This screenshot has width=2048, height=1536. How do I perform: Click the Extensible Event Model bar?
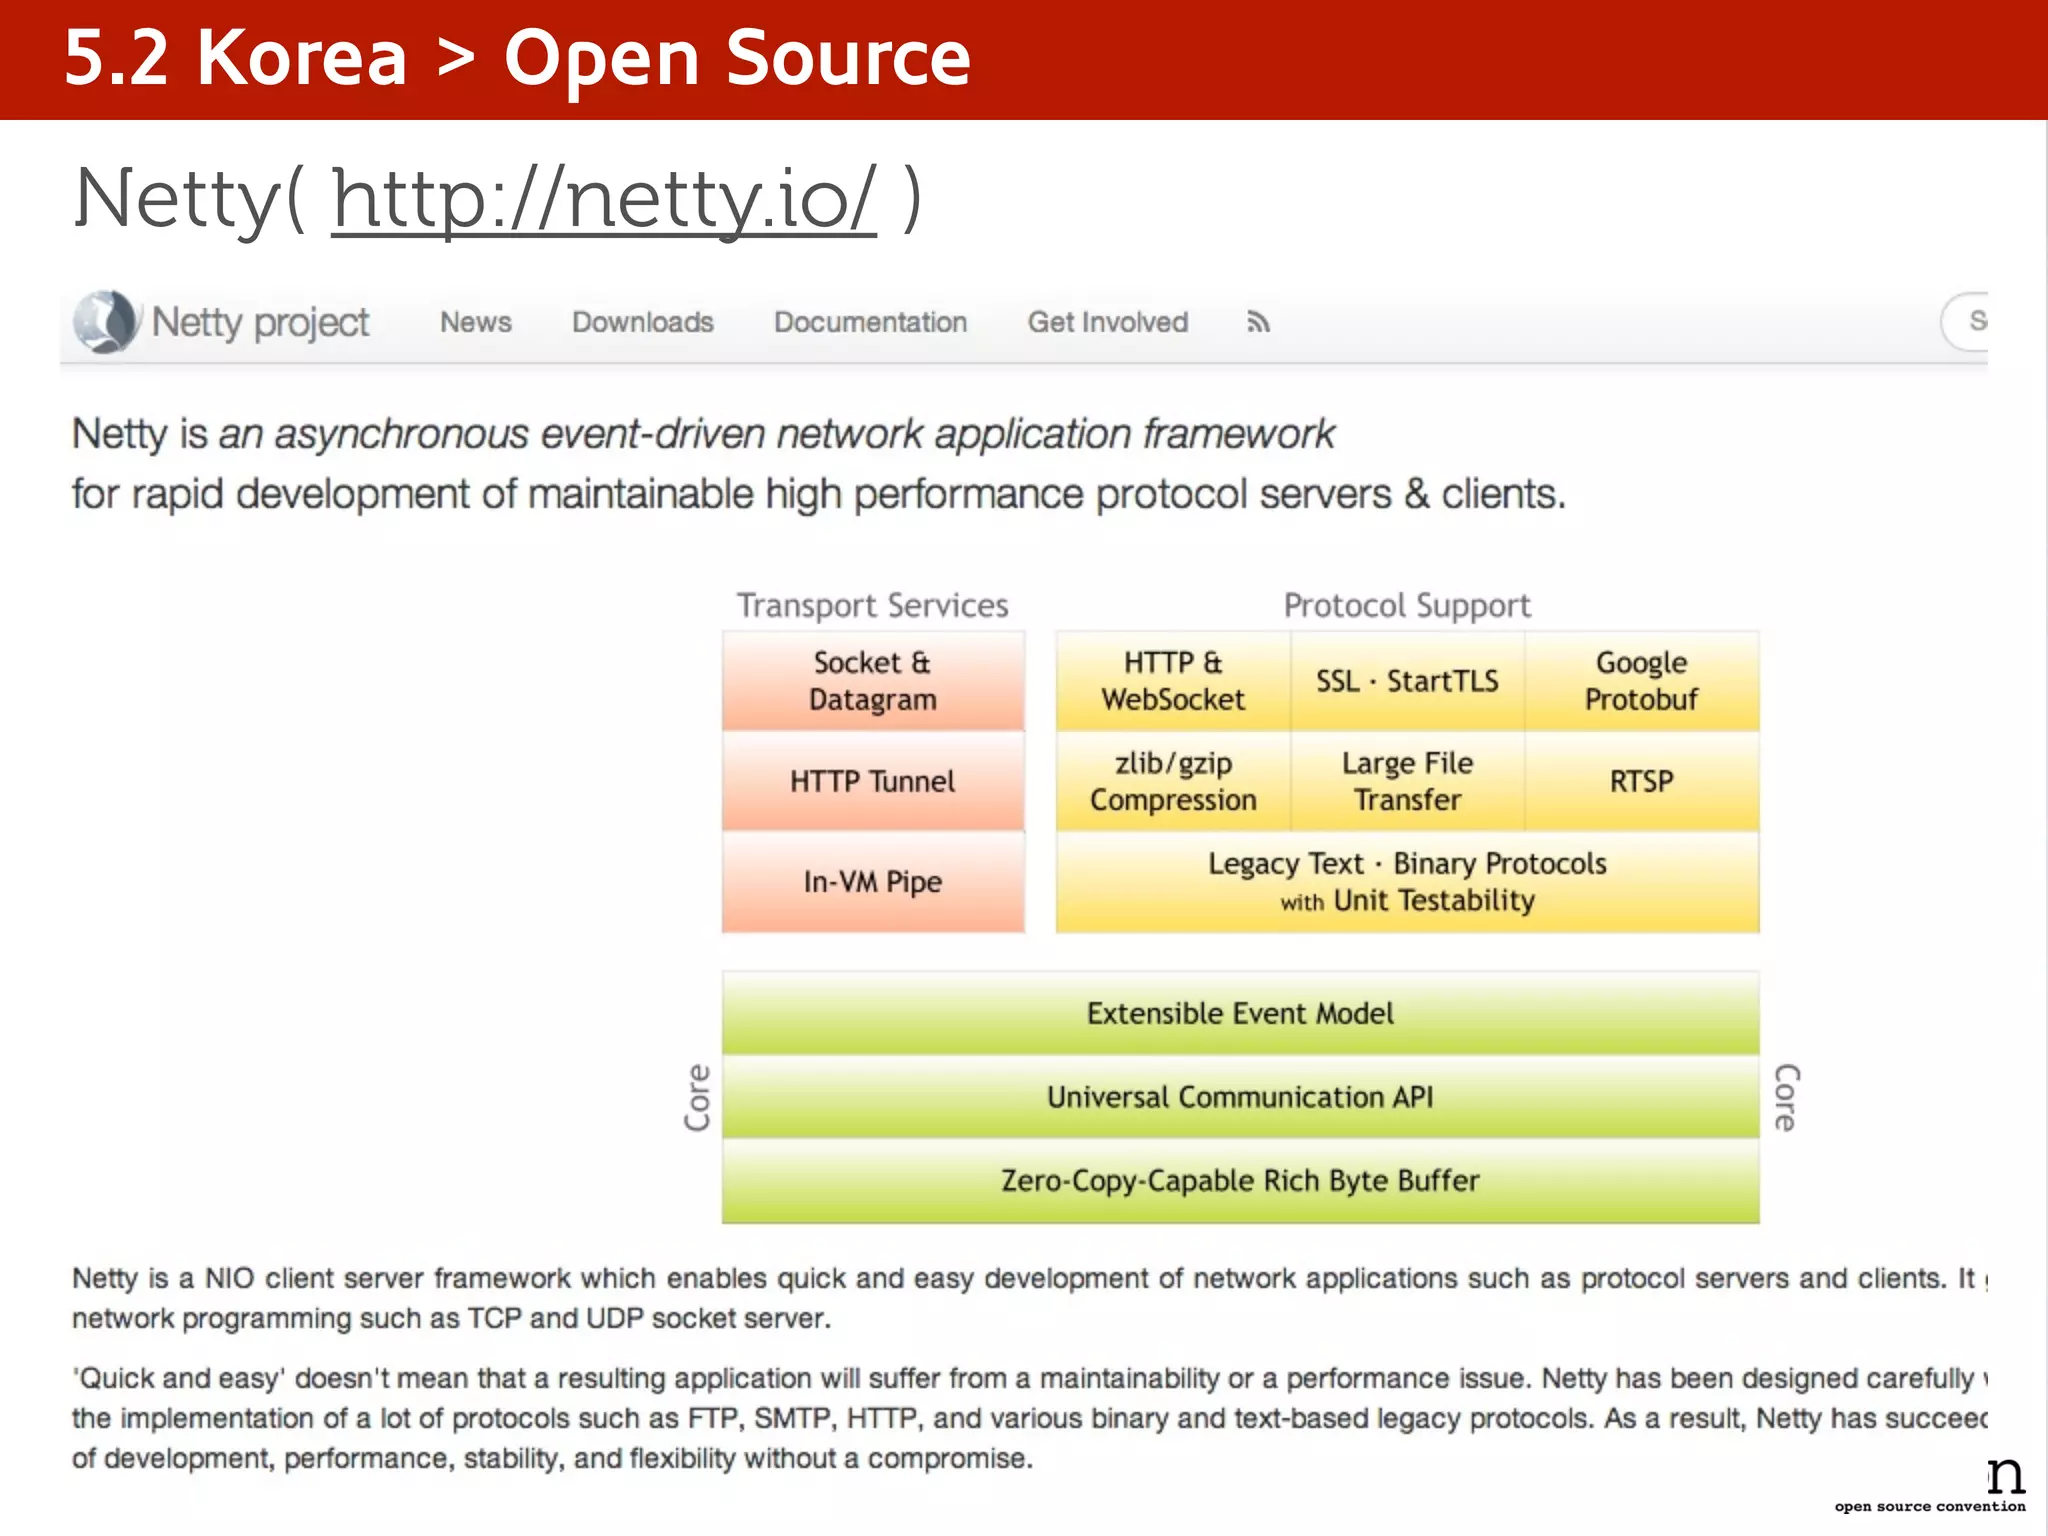pyautogui.click(x=1240, y=1013)
